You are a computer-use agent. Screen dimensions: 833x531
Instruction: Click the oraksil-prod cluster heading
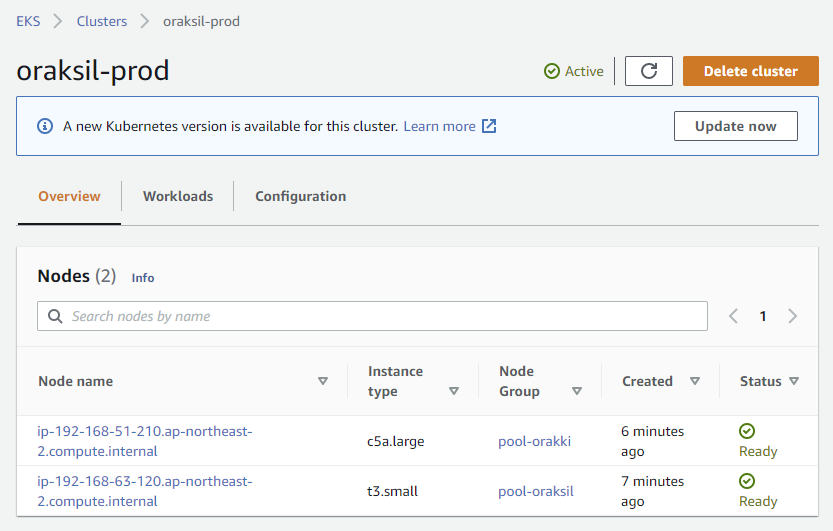[x=93, y=71]
